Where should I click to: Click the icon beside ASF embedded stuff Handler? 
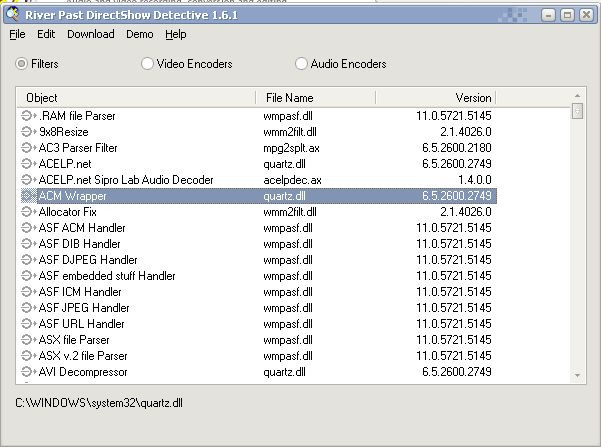(x=29, y=276)
